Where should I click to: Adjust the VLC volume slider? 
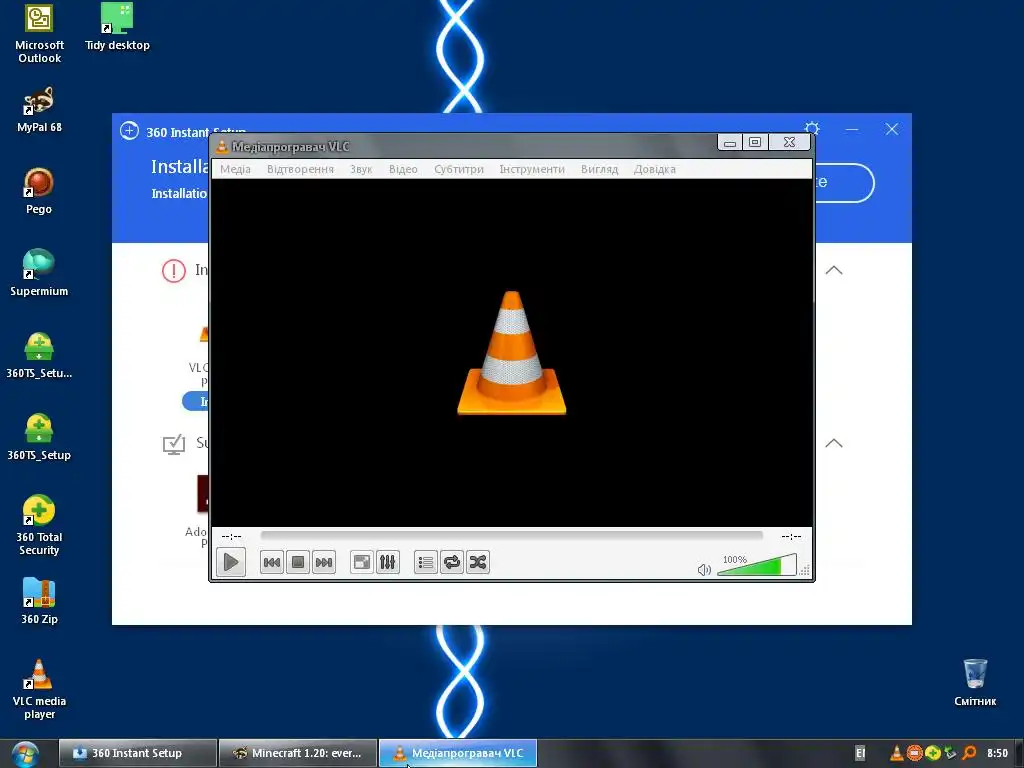click(x=757, y=565)
